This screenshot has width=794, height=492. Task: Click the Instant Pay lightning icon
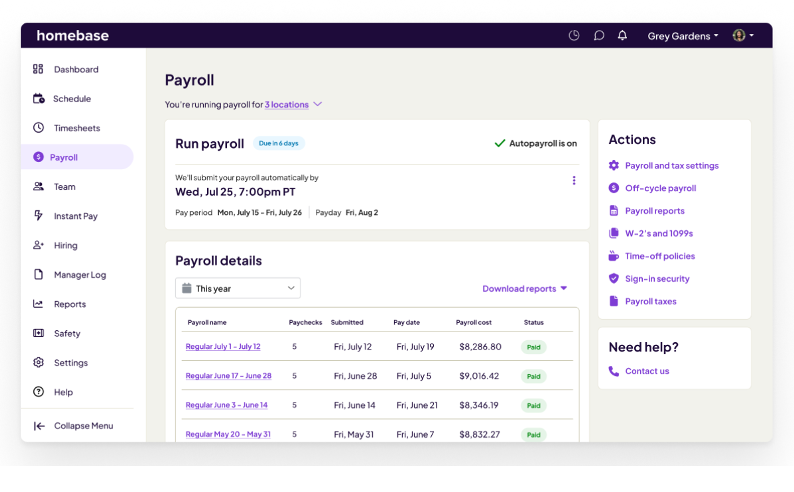click(x=38, y=216)
